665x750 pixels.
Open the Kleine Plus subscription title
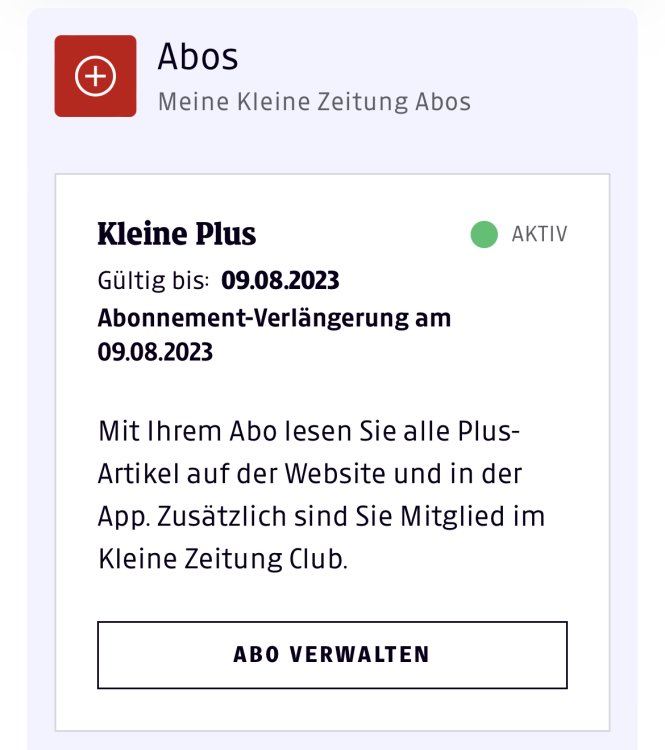[x=176, y=234]
